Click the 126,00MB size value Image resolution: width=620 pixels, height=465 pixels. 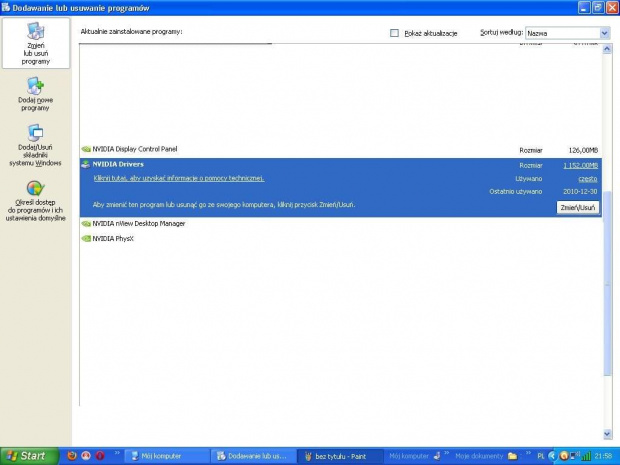(583, 150)
